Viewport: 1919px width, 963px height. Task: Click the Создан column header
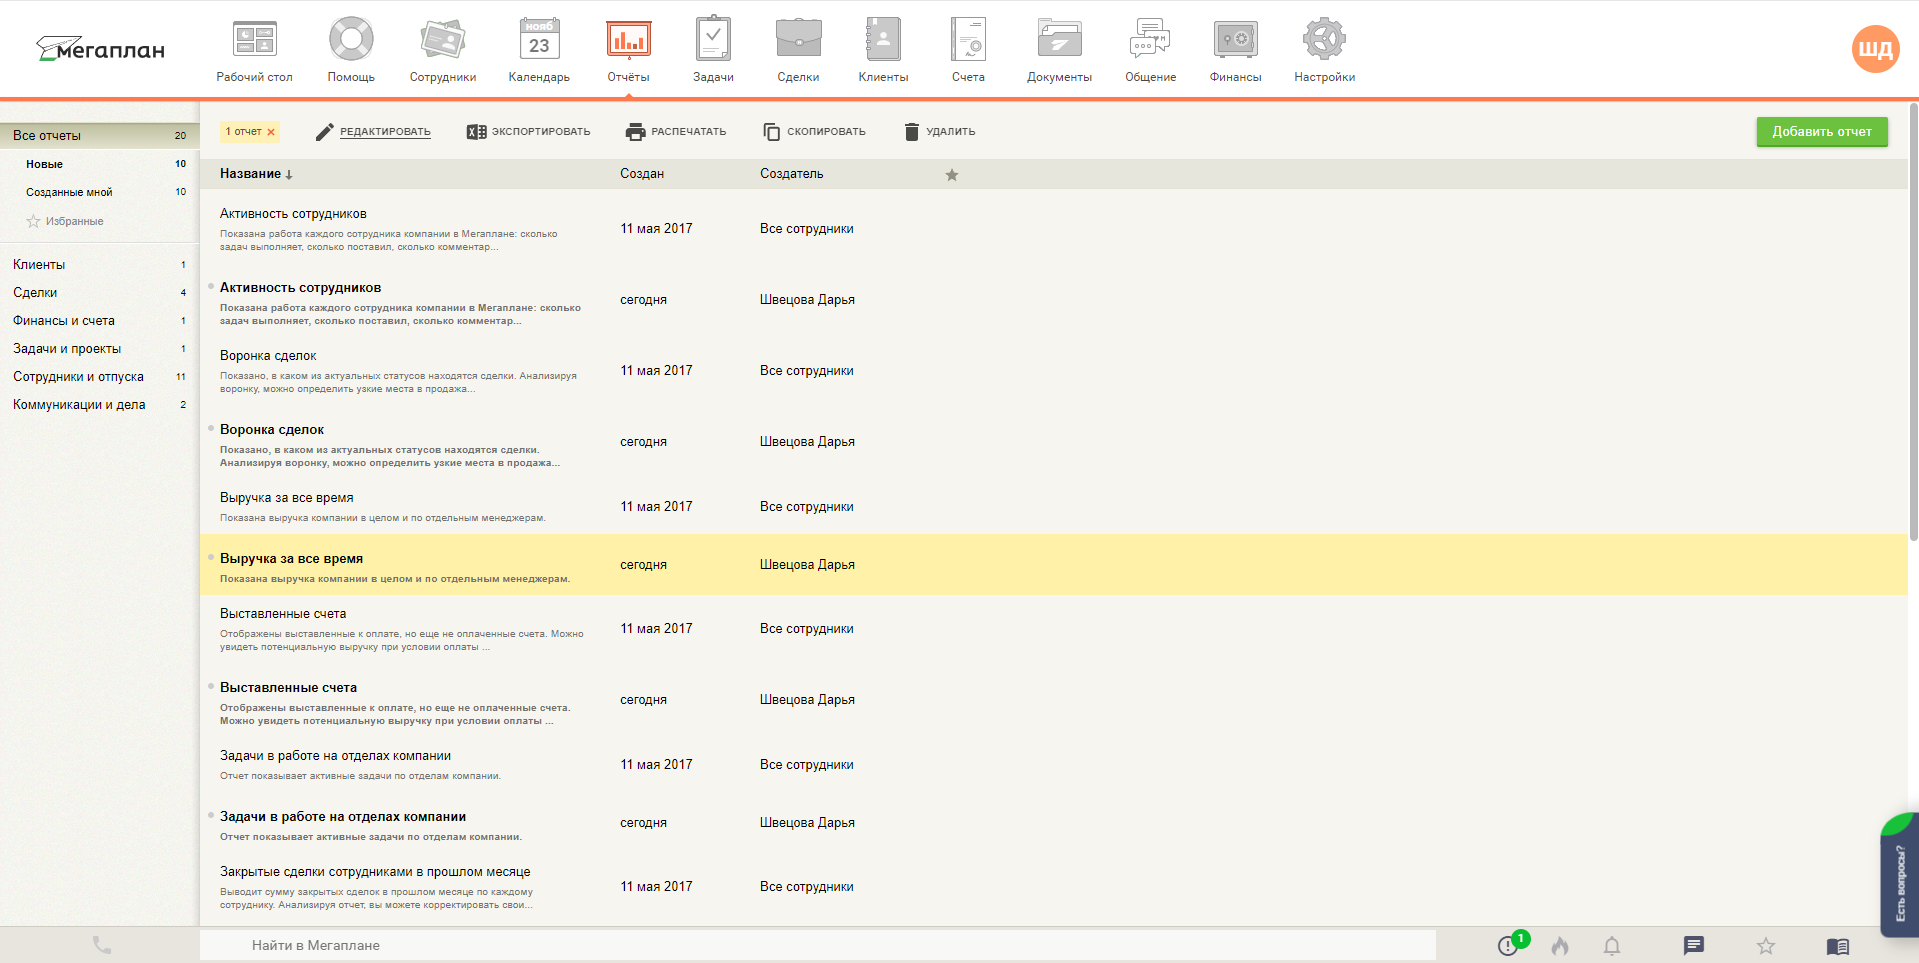click(642, 174)
